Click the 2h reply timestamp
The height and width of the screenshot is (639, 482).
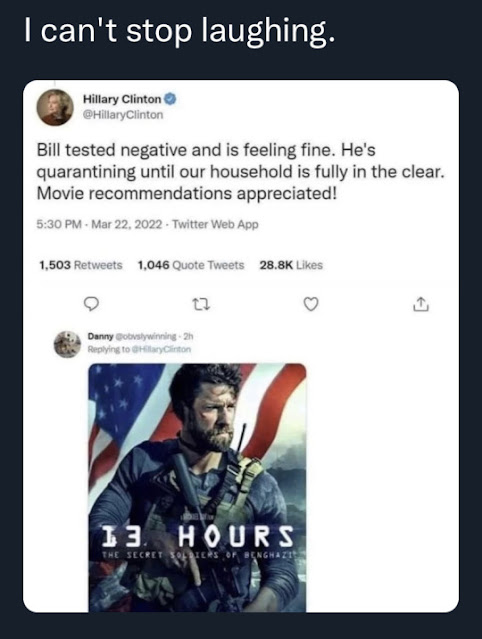click(188, 337)
